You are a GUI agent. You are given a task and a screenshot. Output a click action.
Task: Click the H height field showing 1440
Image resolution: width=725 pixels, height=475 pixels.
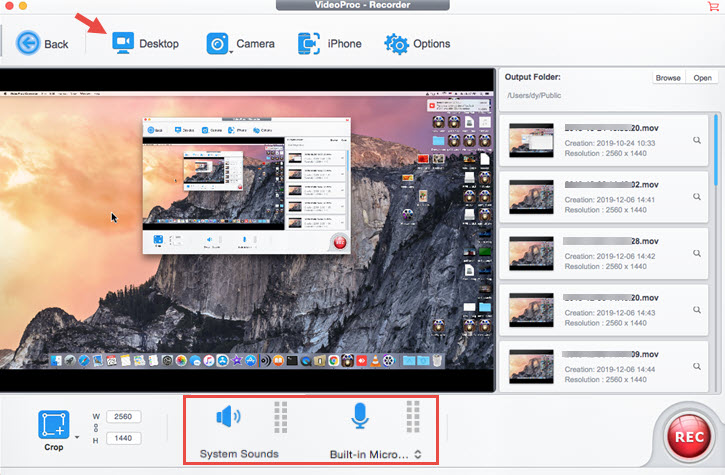123,438
